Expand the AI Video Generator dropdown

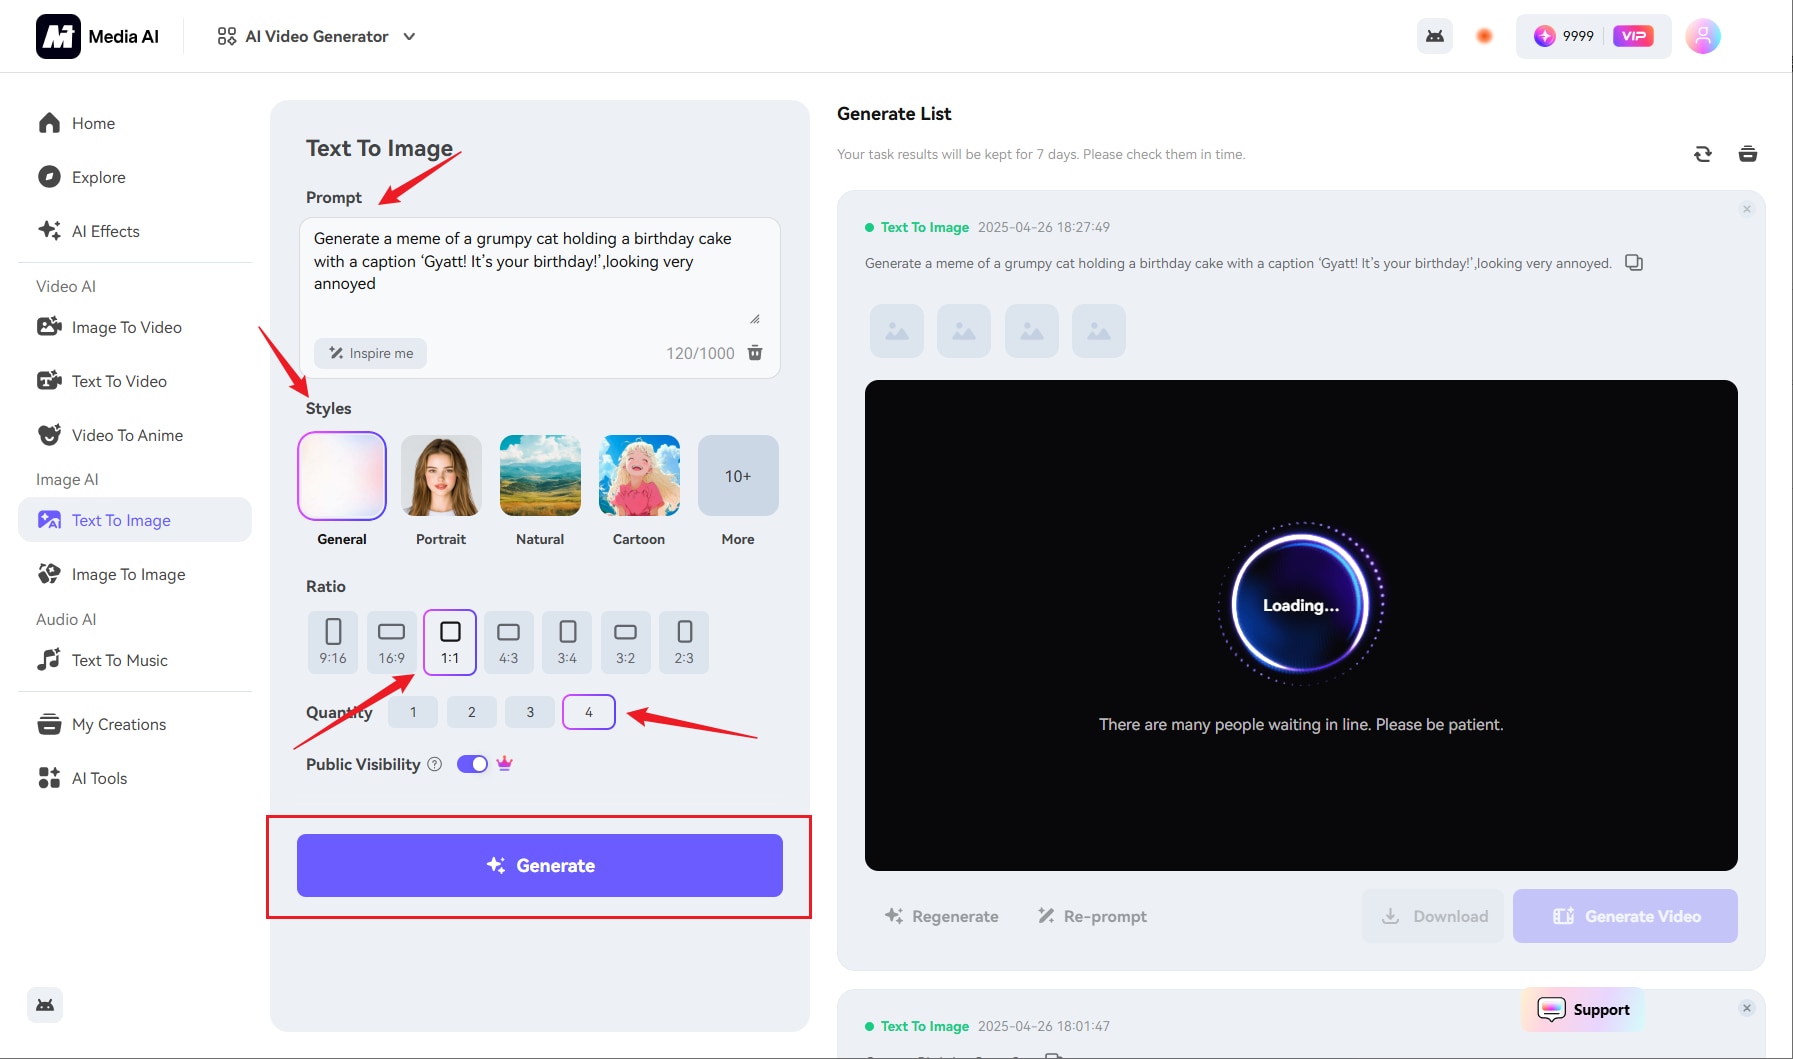[316, 37]
